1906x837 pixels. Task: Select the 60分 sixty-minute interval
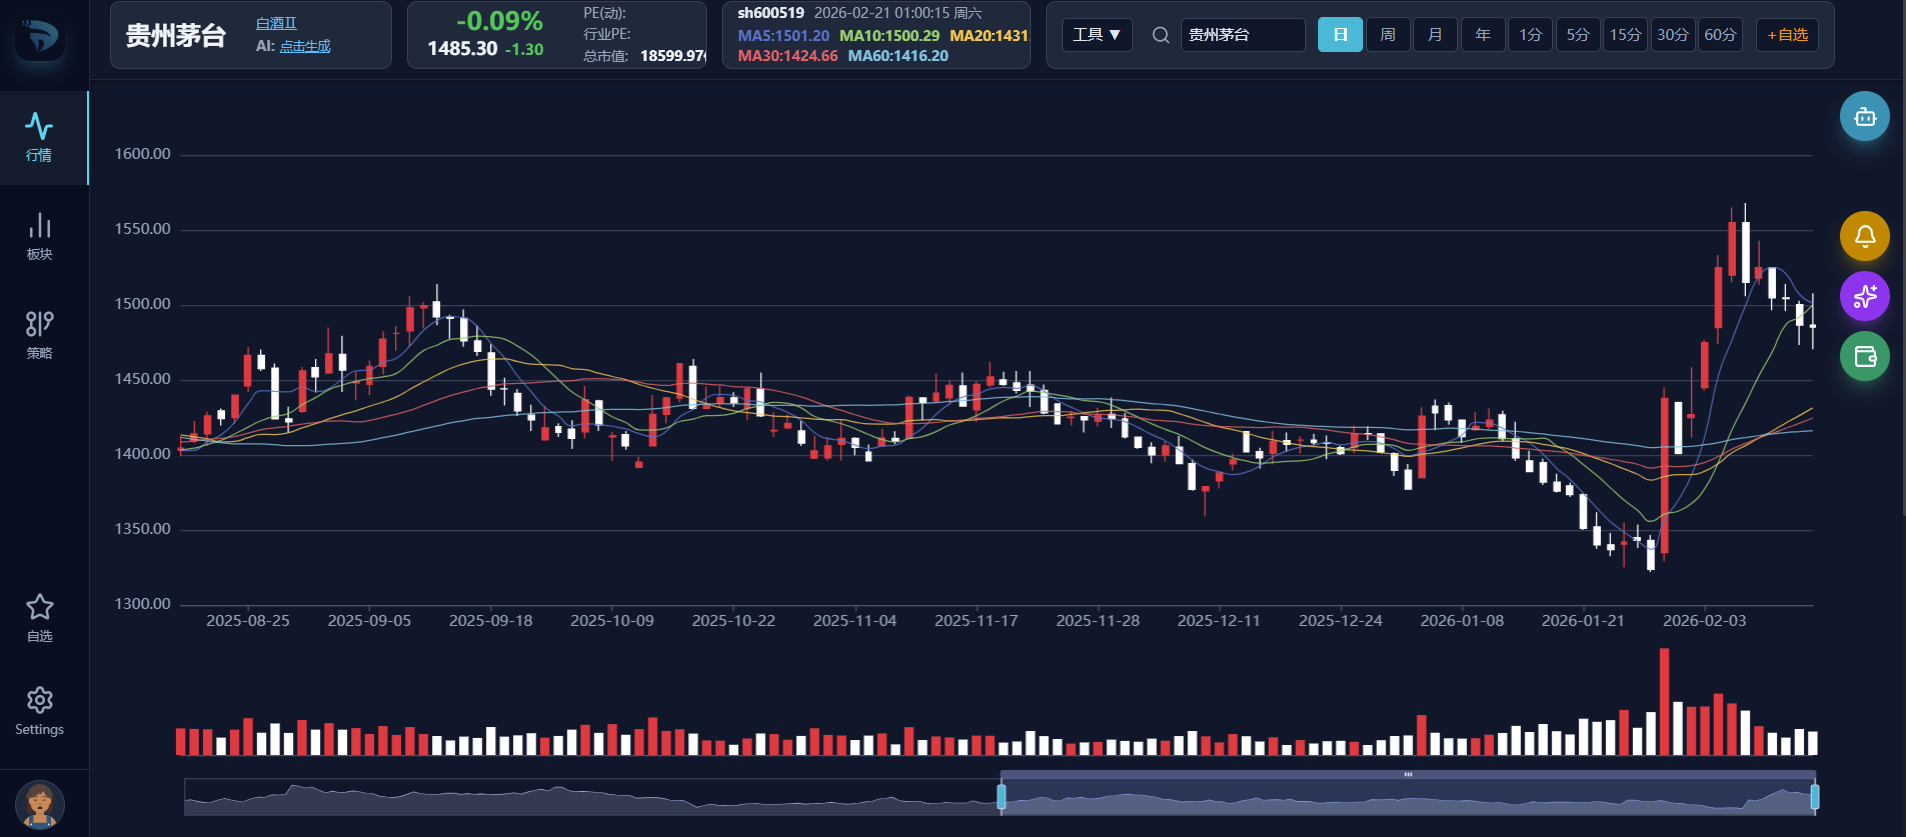1720,35
